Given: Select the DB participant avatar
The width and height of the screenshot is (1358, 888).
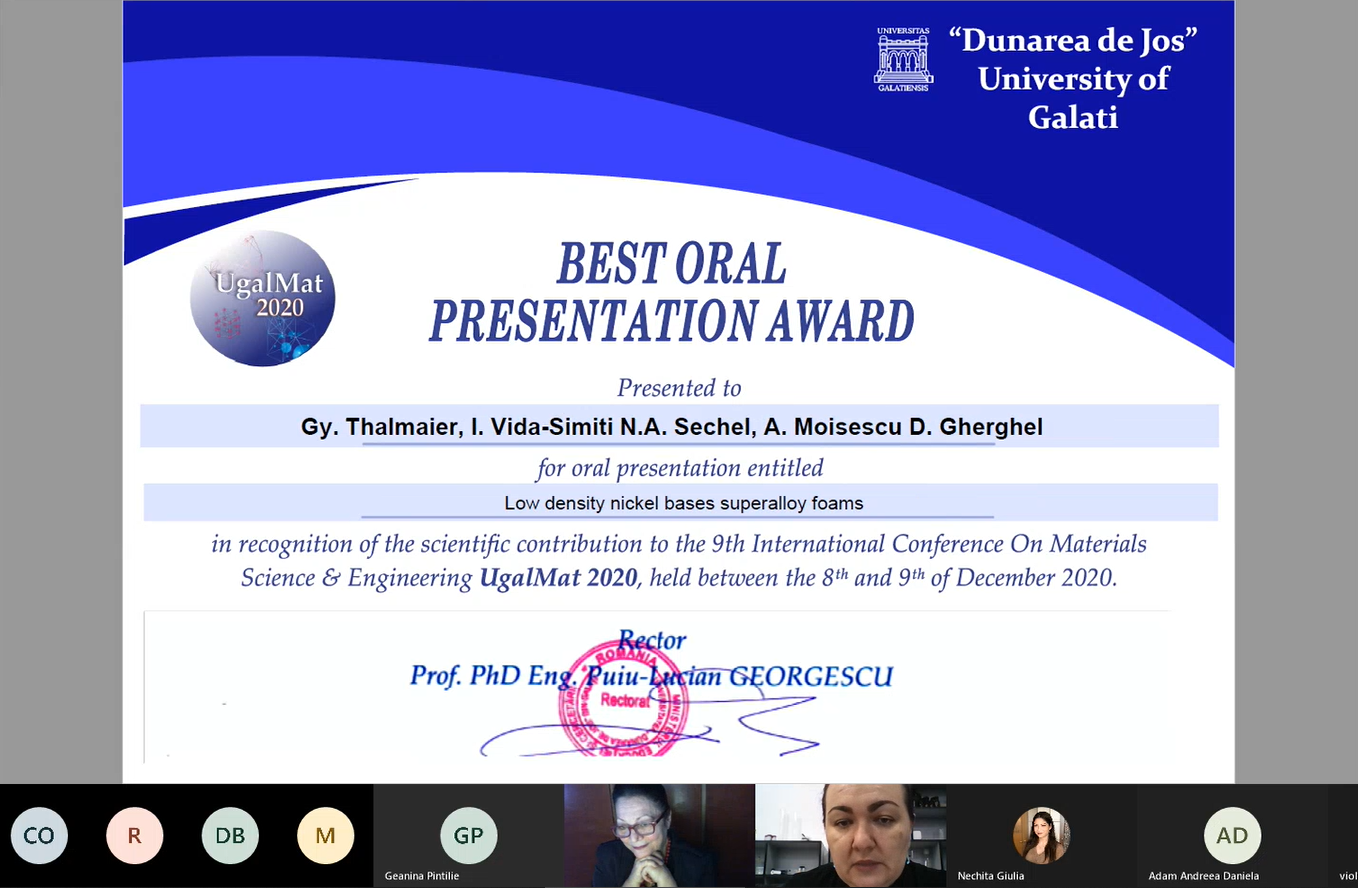Looking at the screenshot, I should 230,835.
